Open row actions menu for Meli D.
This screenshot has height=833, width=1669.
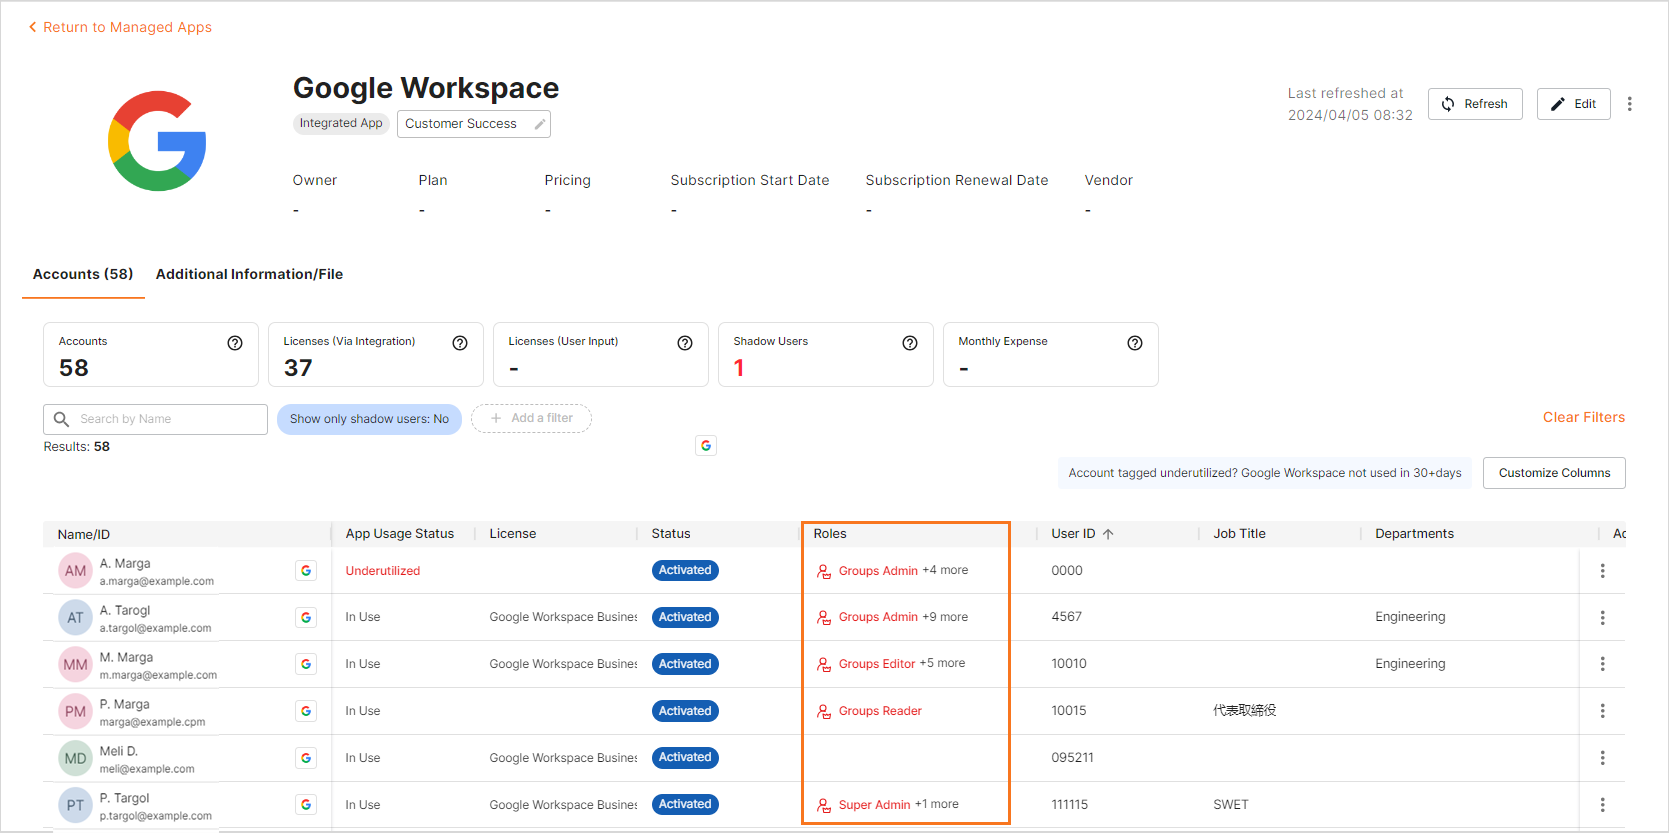[1602, 758]
